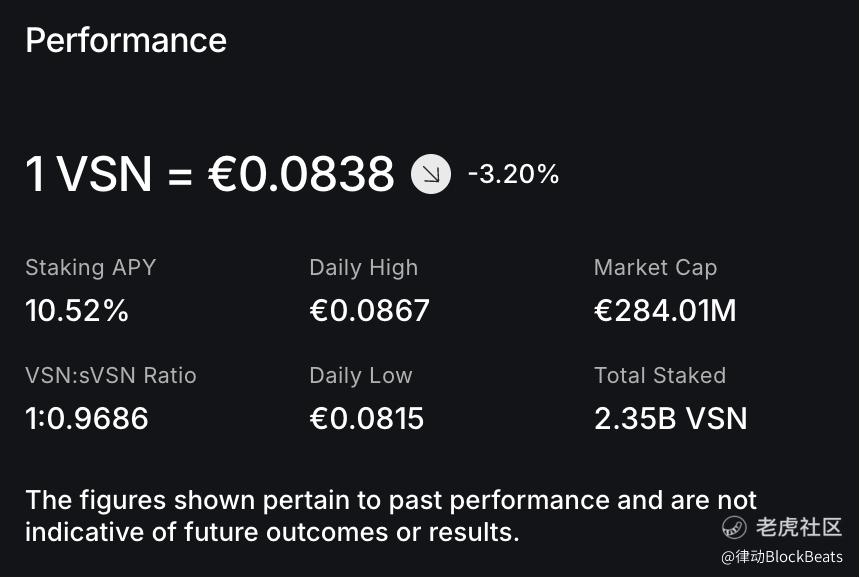Click the 1 VSN = €0.0838 price
The image size is (860, 578).
tap(210, 174)
